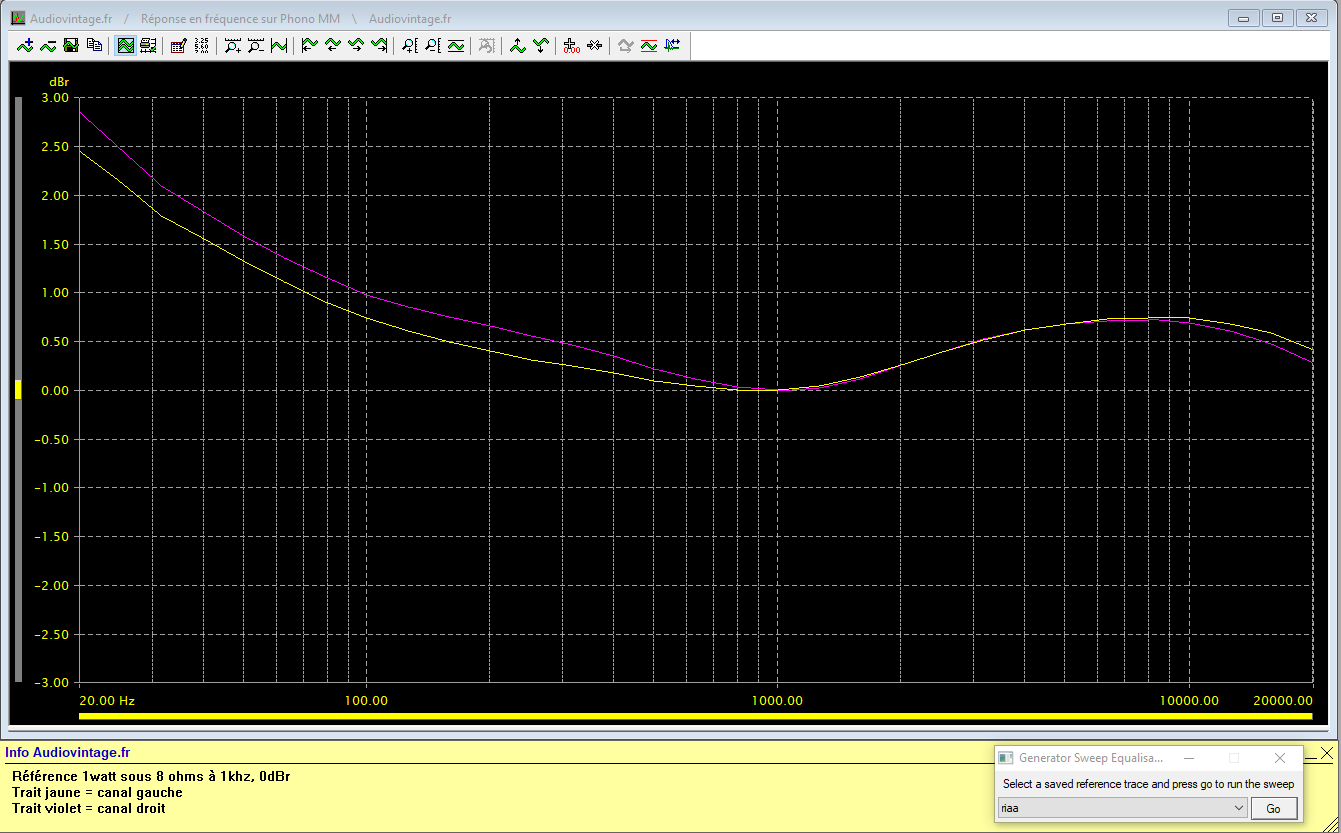Click the fit-width green wave between bars icon
Image resolution: width=1341 pixels, height=833 pixels.
click(279, 45)
